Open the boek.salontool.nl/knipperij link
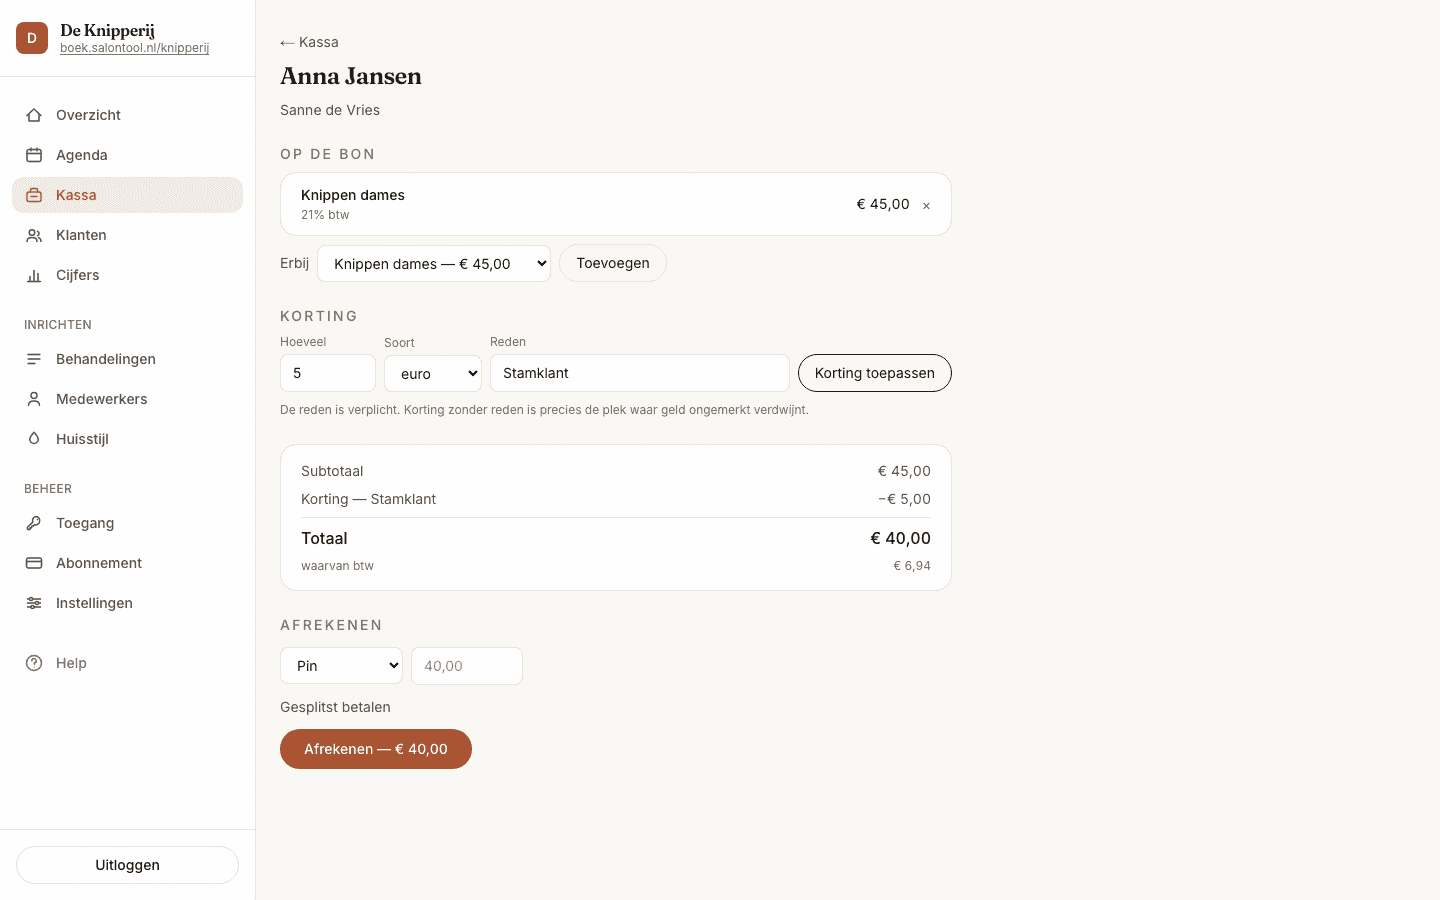This screenshot has width=1440, height=900. click(x=134, y=48)
